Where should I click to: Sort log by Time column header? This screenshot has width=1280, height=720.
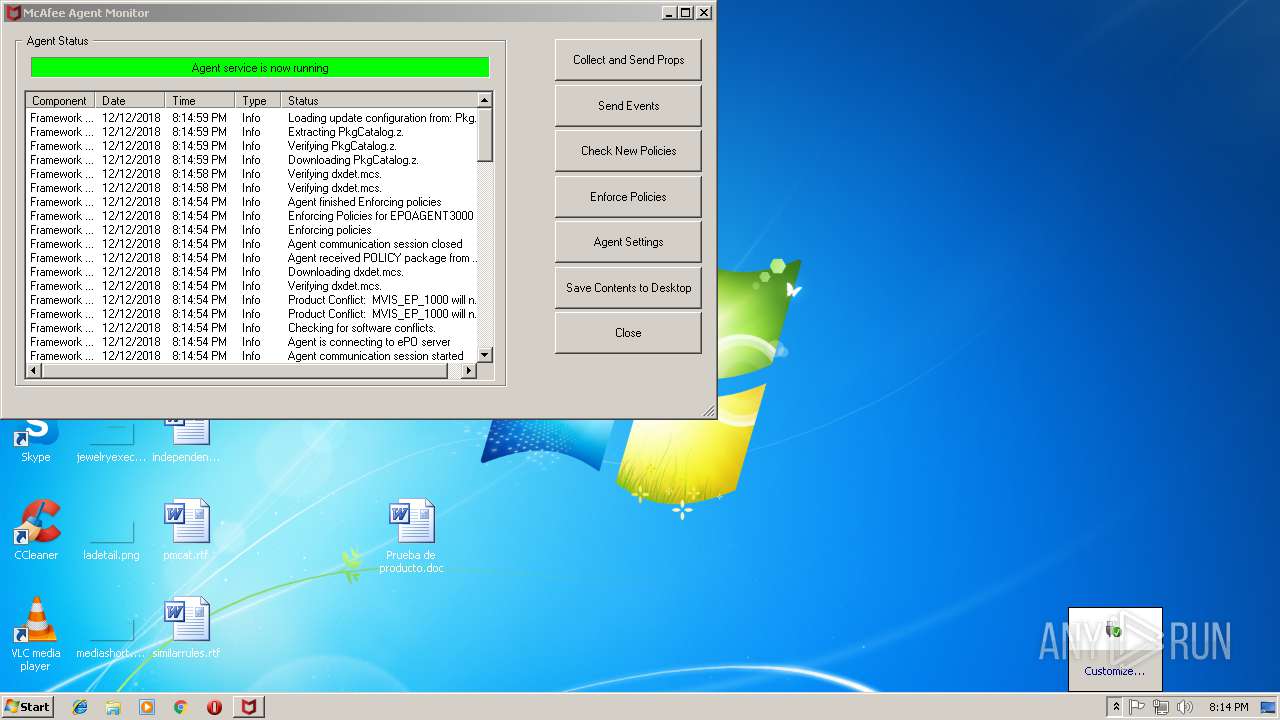pyautogui.click(x=200, y=100)
